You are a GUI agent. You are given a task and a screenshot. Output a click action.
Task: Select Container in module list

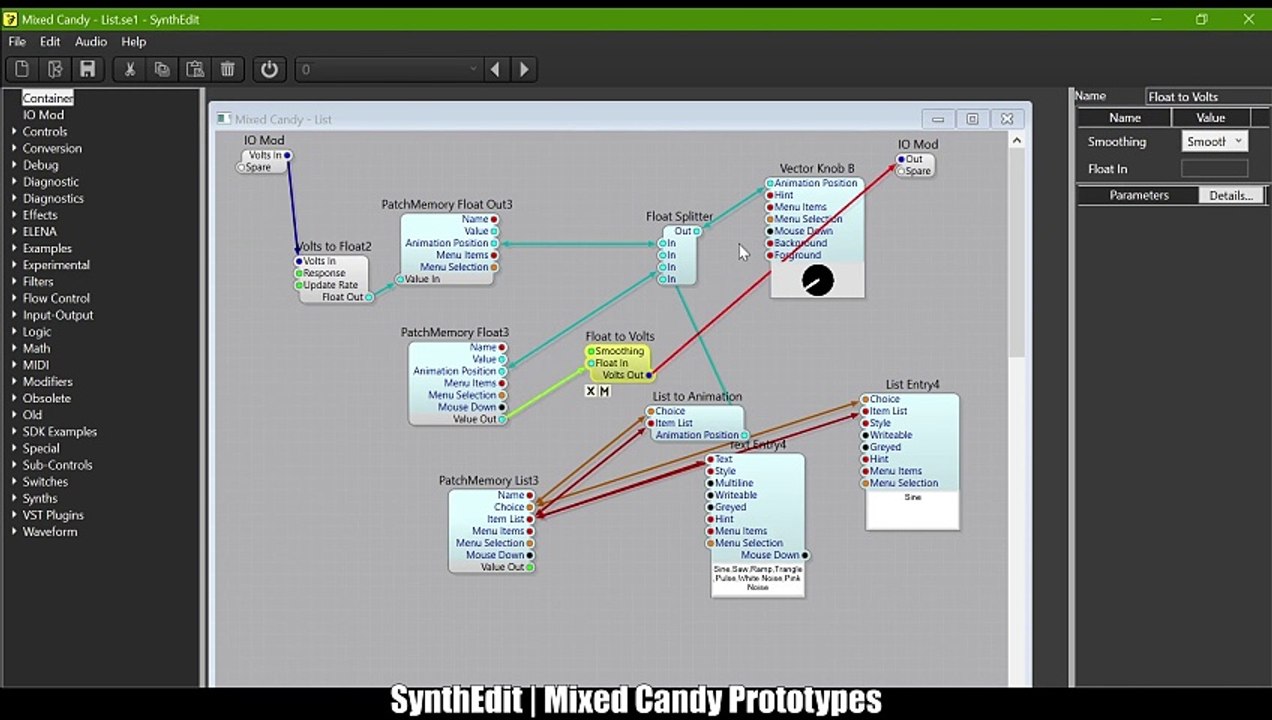pyautogui.click(x=48, y=98)
